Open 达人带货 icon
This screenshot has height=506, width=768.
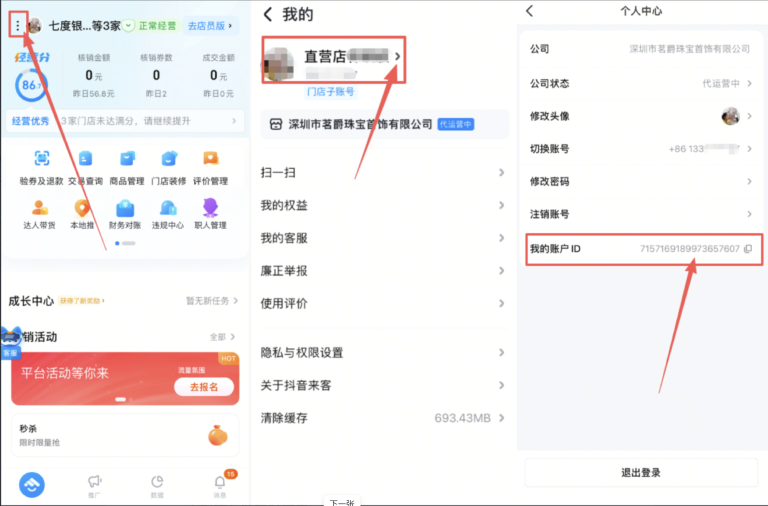(40, 208)
